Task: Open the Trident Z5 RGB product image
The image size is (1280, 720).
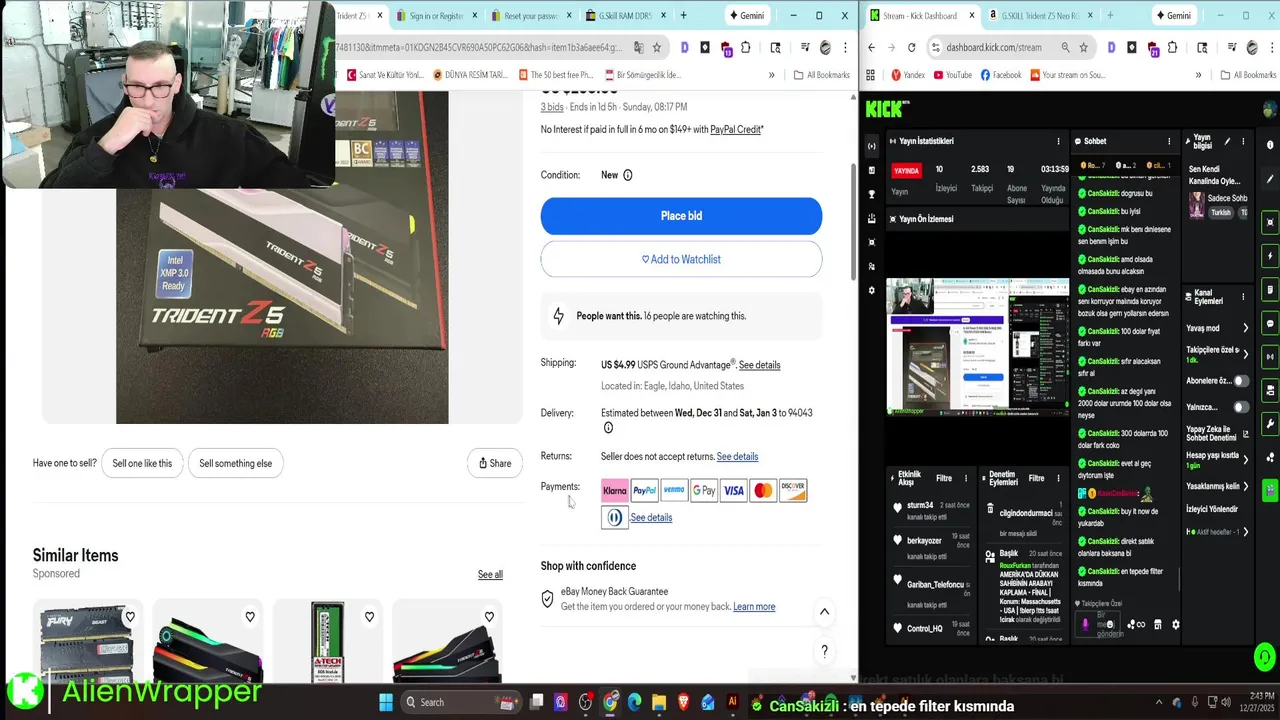Action: (282, 258)
